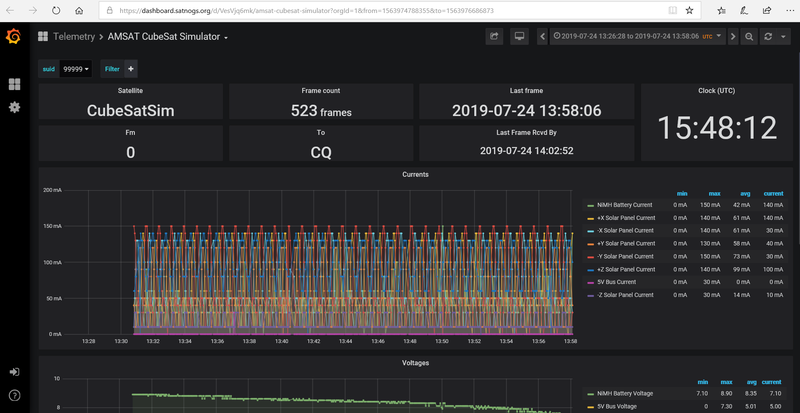Viewport: 800px width, 413px height.
Task: Shift time range backward arrow
Action: coord(543,37)
